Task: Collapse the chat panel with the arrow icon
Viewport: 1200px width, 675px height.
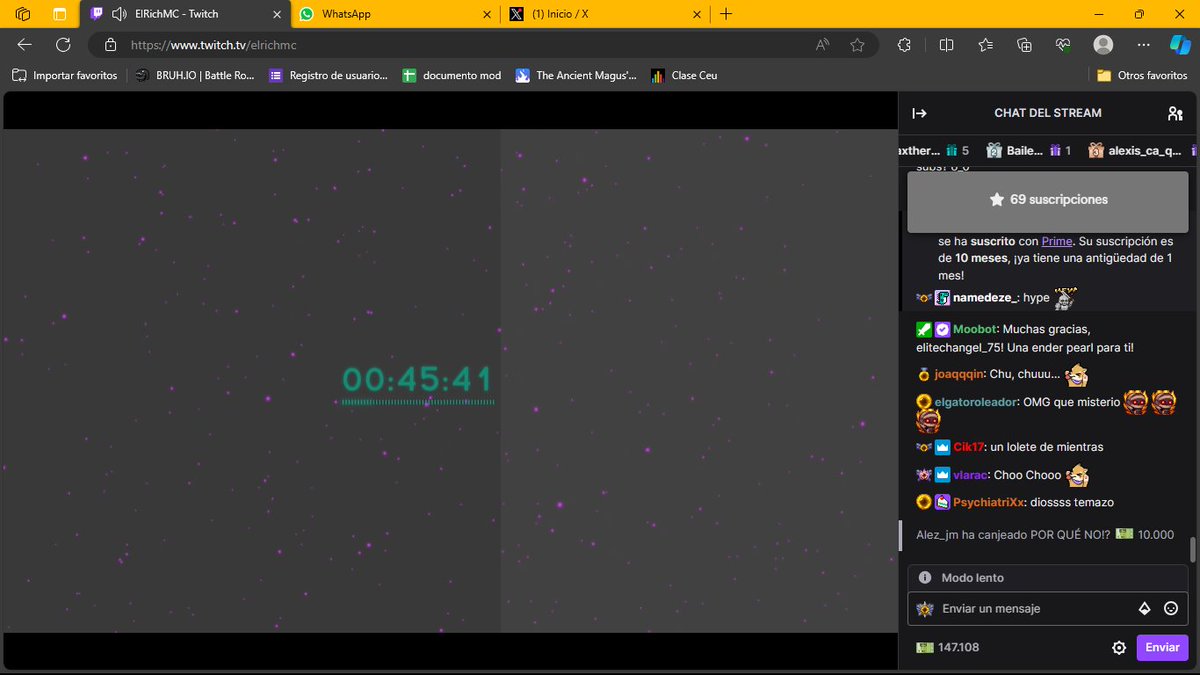Action: point(920,113)
